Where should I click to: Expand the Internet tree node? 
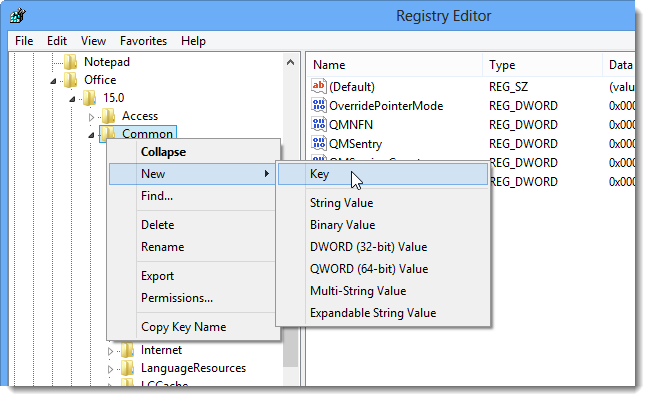pos(110,352)
